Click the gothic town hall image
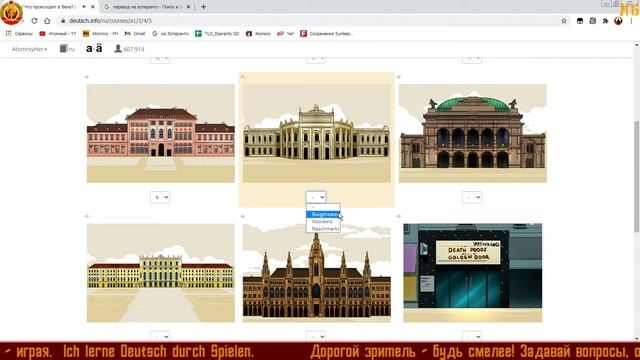 pos(316,273)
